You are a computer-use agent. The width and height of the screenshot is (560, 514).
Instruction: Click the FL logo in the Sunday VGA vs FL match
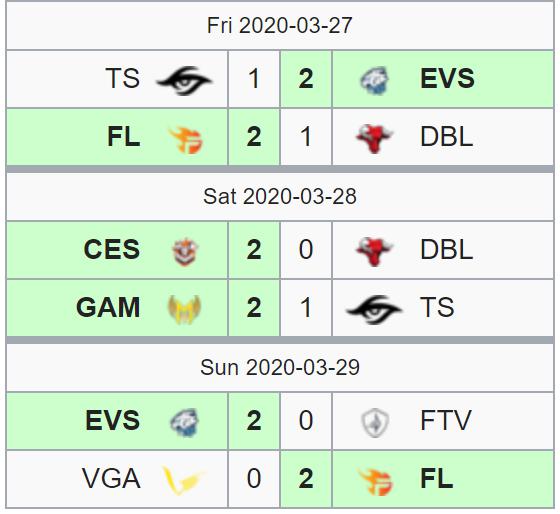tap(375, 481)
